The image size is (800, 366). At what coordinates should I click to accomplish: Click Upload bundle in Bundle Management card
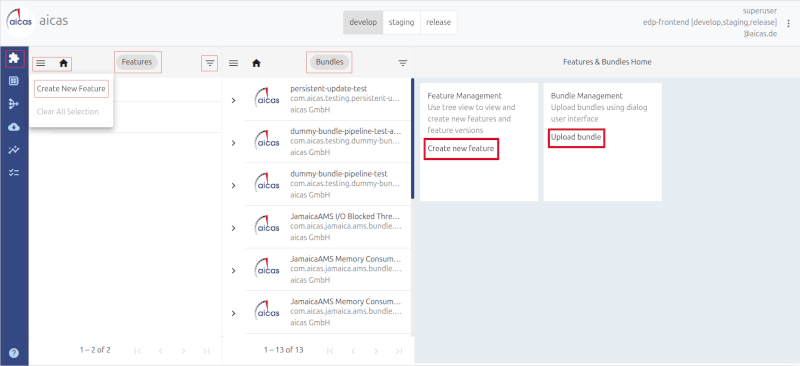point(576,137)
